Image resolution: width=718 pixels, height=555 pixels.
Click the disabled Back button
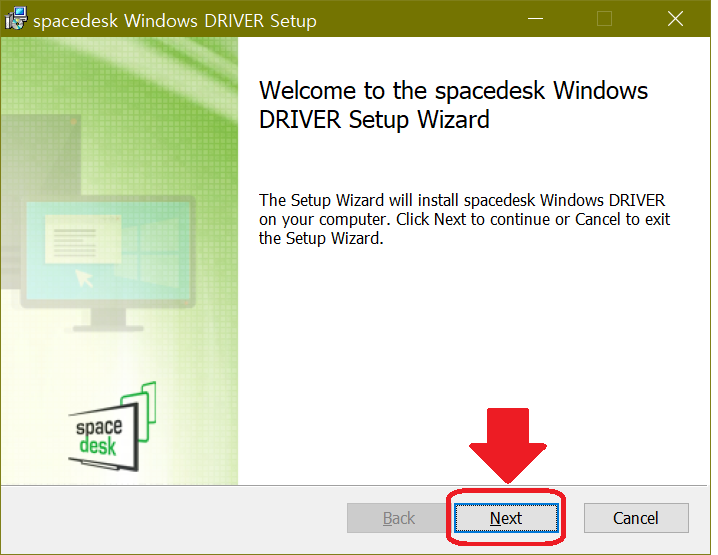(x=398, y=518)
